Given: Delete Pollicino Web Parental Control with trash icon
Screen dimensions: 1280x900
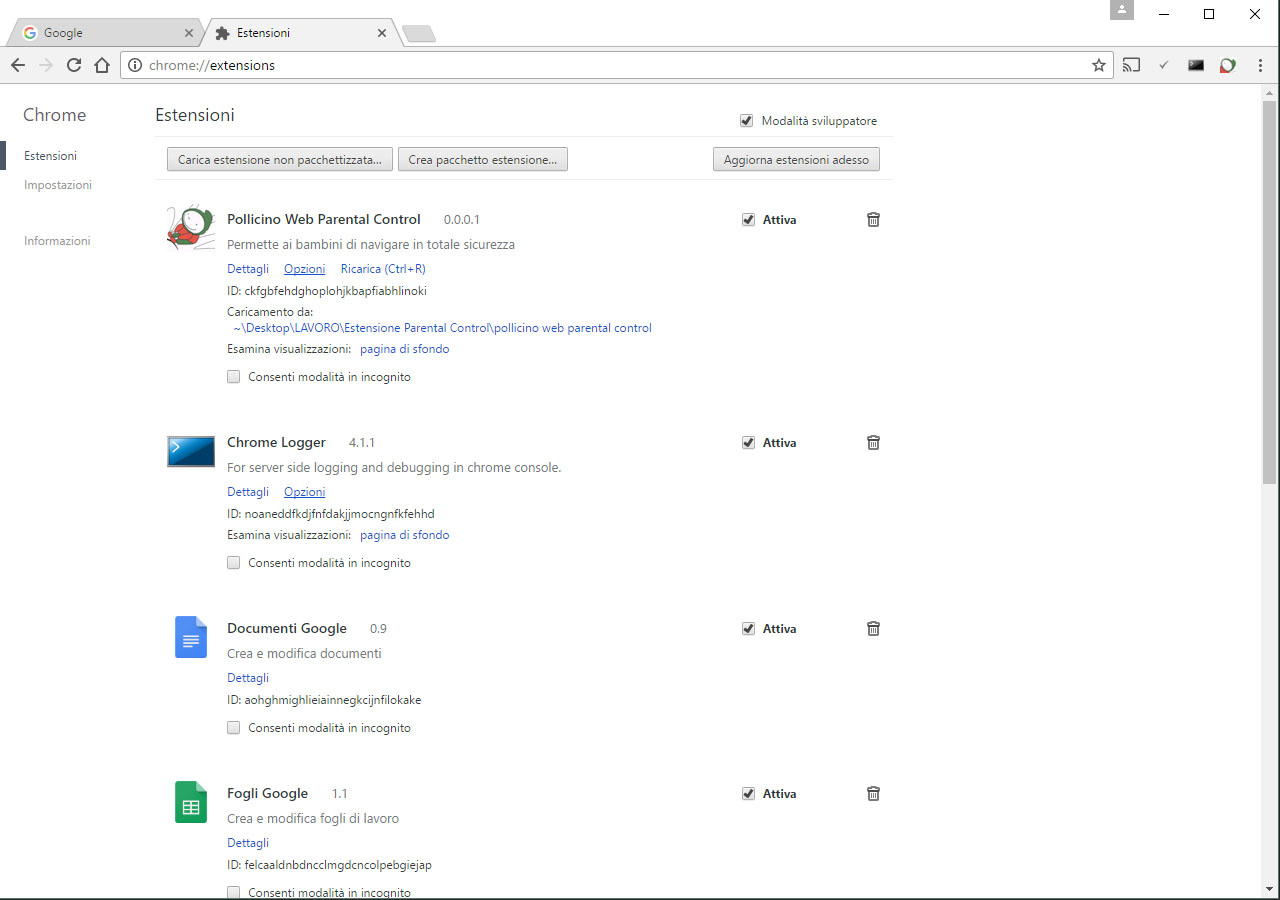Looking at the screenshot, I should [873, 219].
